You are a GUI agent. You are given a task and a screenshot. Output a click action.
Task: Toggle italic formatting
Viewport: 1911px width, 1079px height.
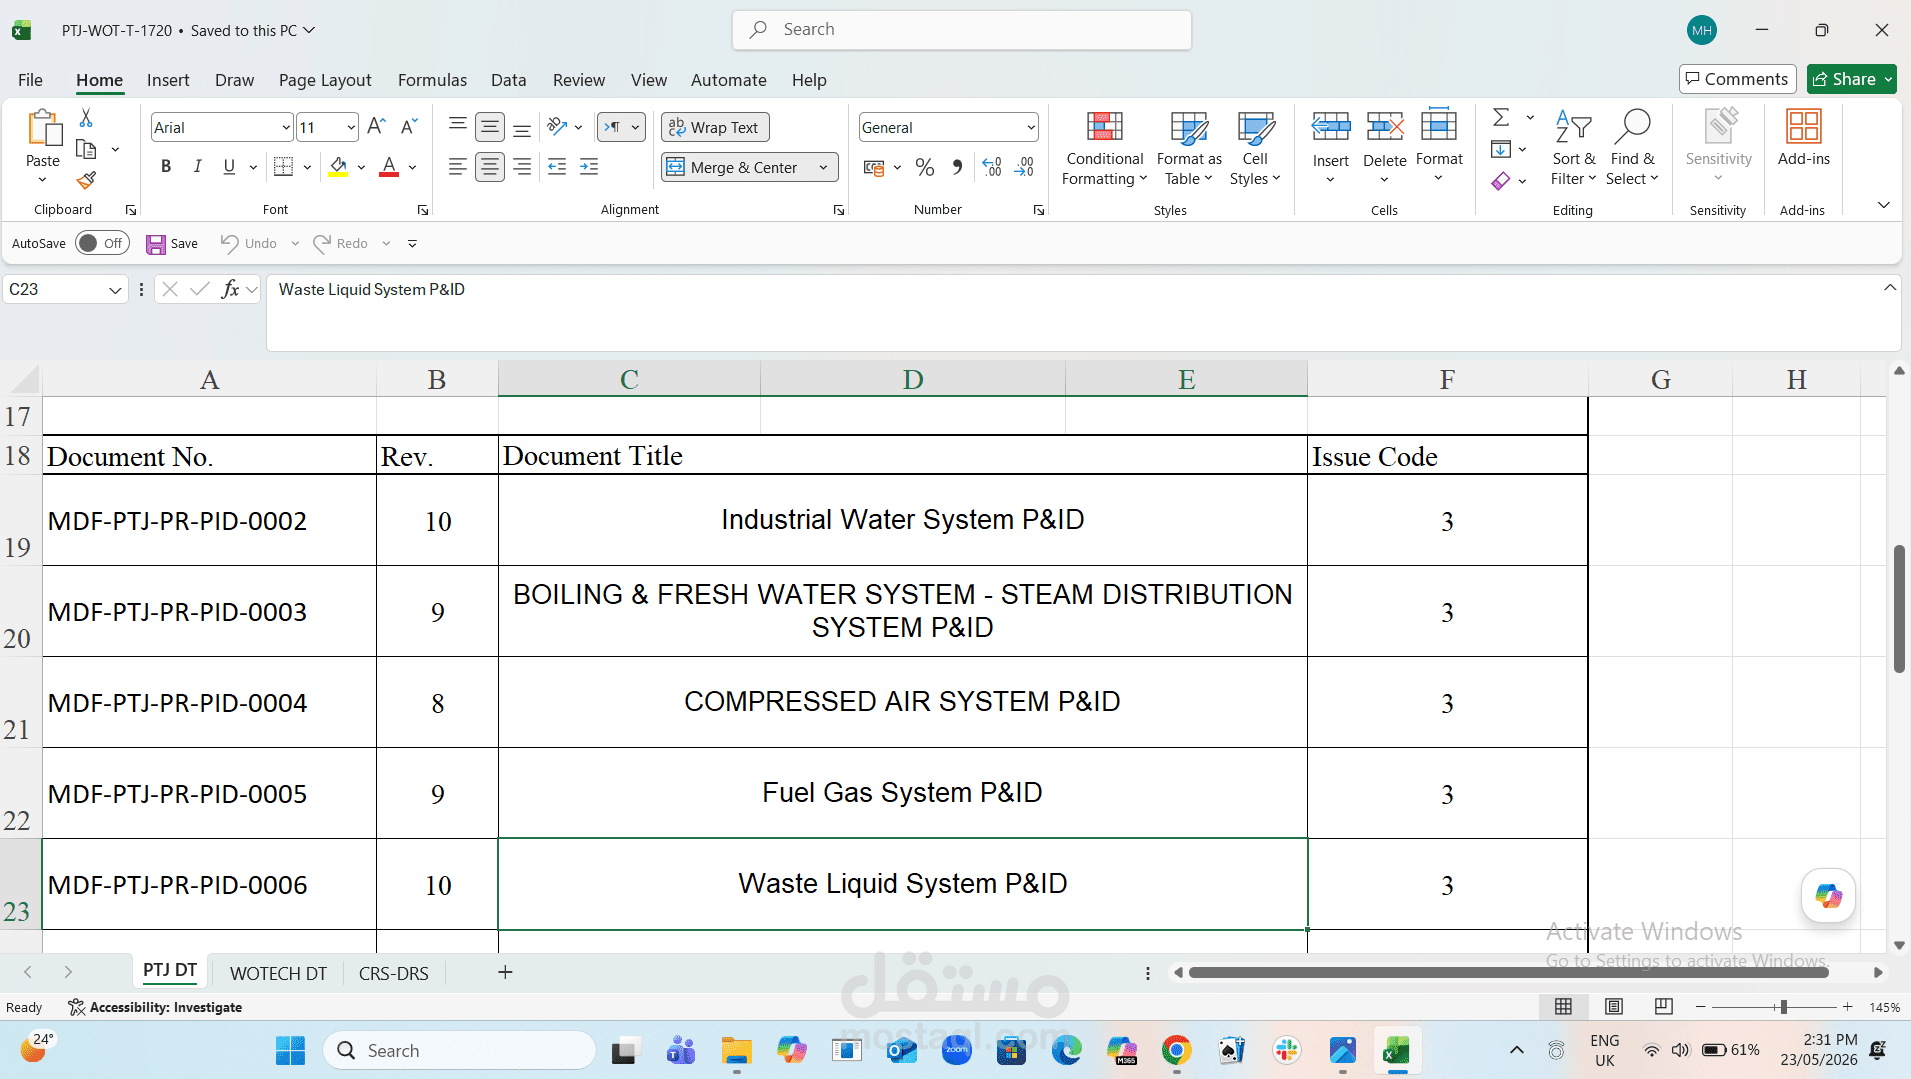[x=197, y=167]
